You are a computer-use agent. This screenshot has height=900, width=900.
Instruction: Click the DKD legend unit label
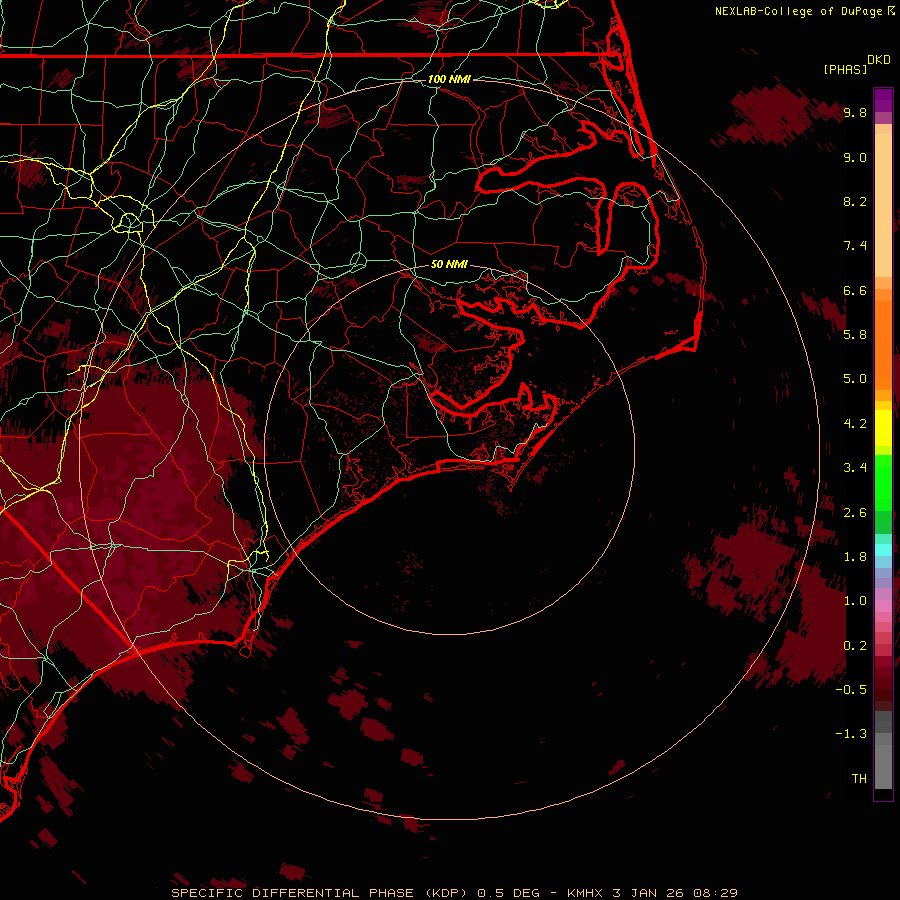point(879,60)
